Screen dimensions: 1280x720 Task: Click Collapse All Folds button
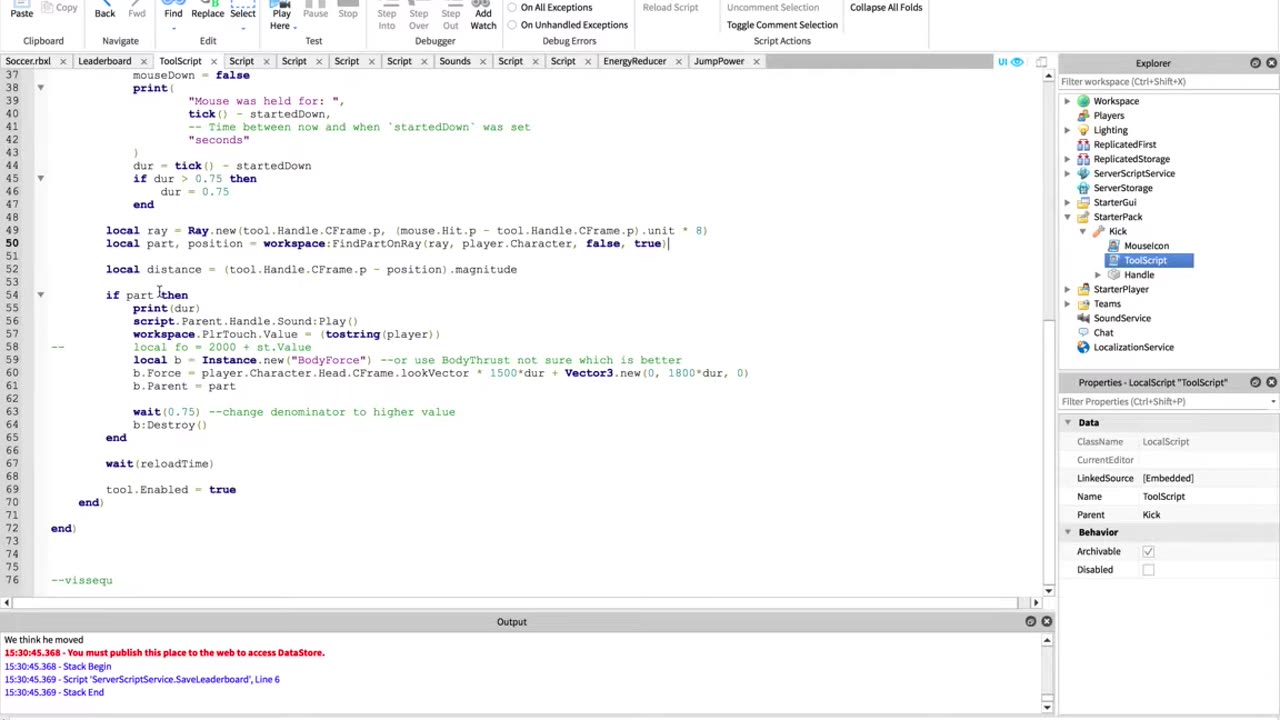886,7
